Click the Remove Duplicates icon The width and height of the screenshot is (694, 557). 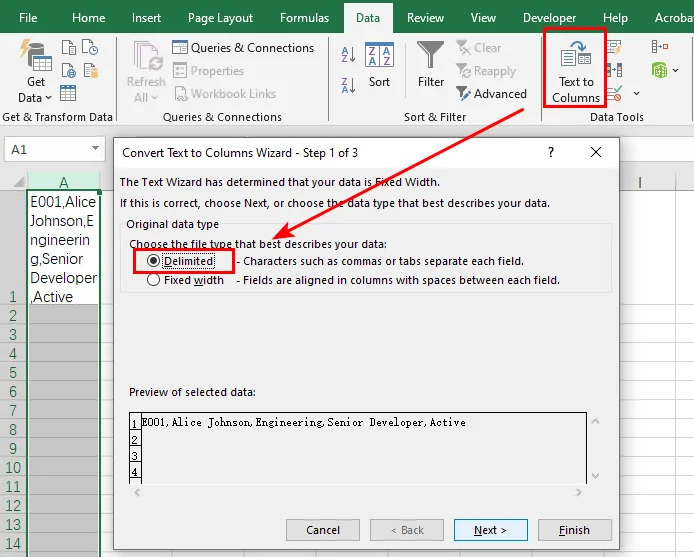pyautogui.click(x=614, y=70)
